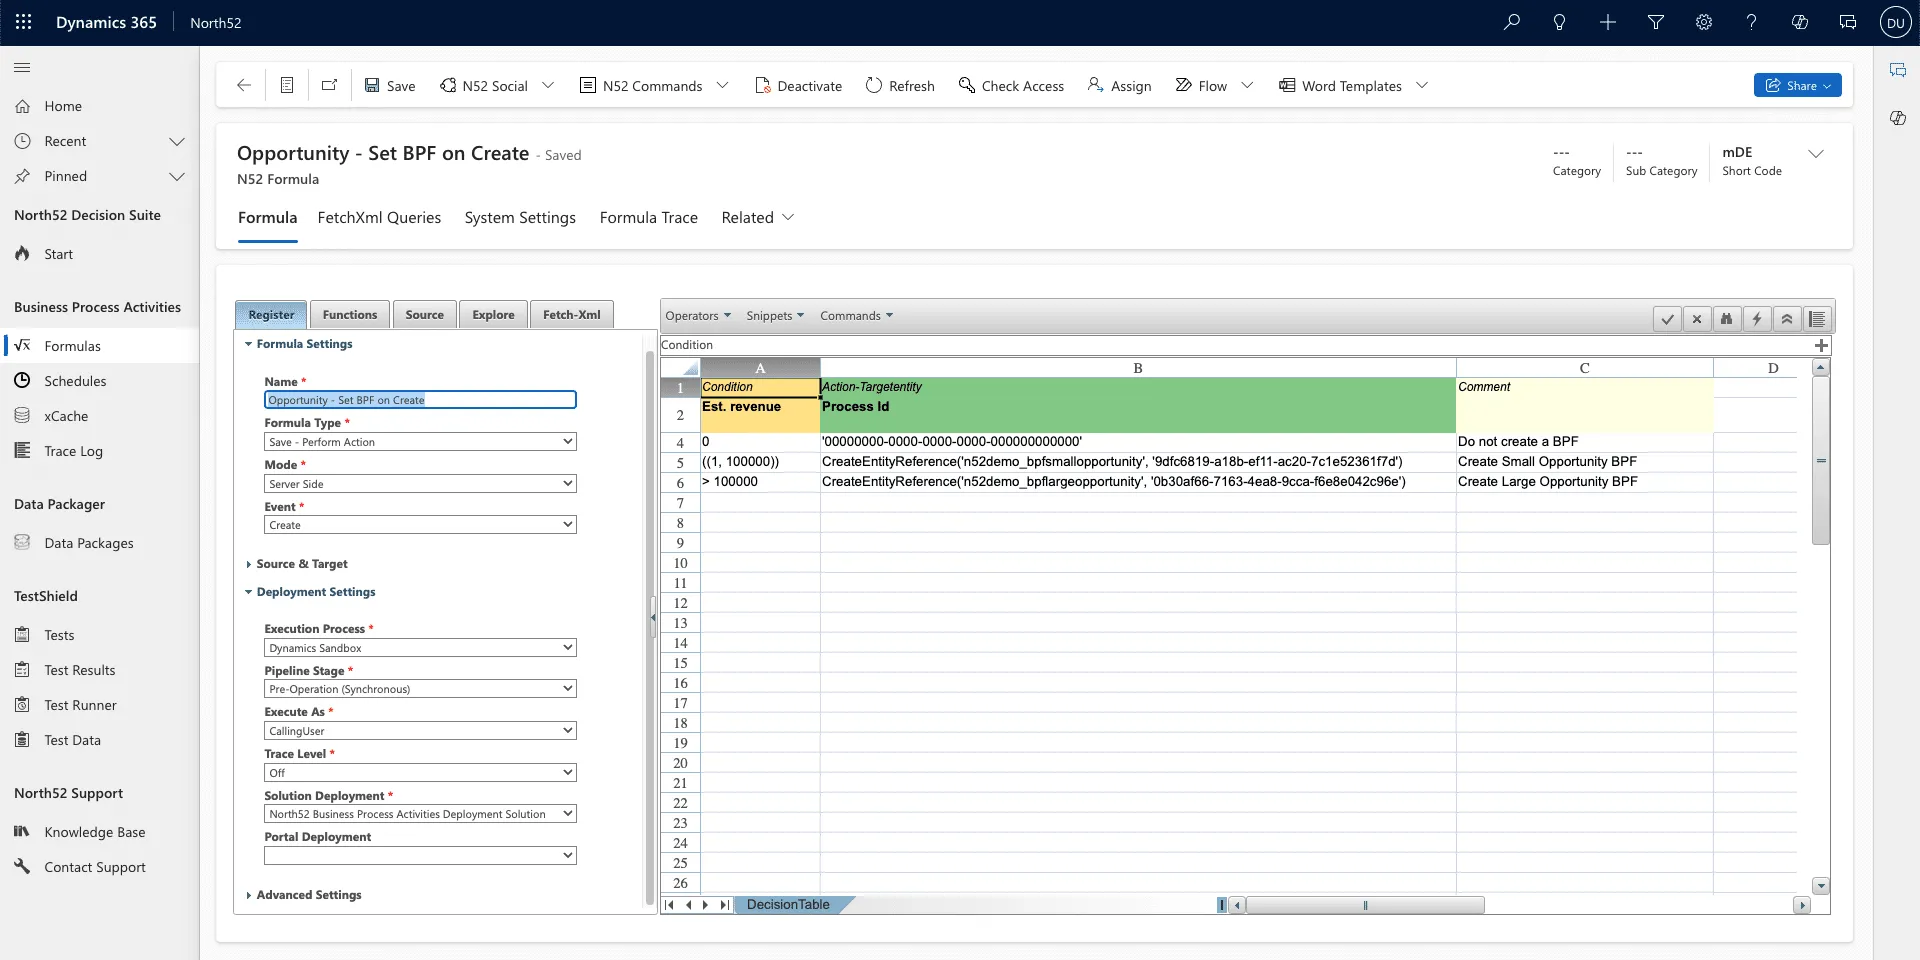Click the plus icon beside the Condition bar
Viewport: 1920px width, 960px height.
[1821, 345]
